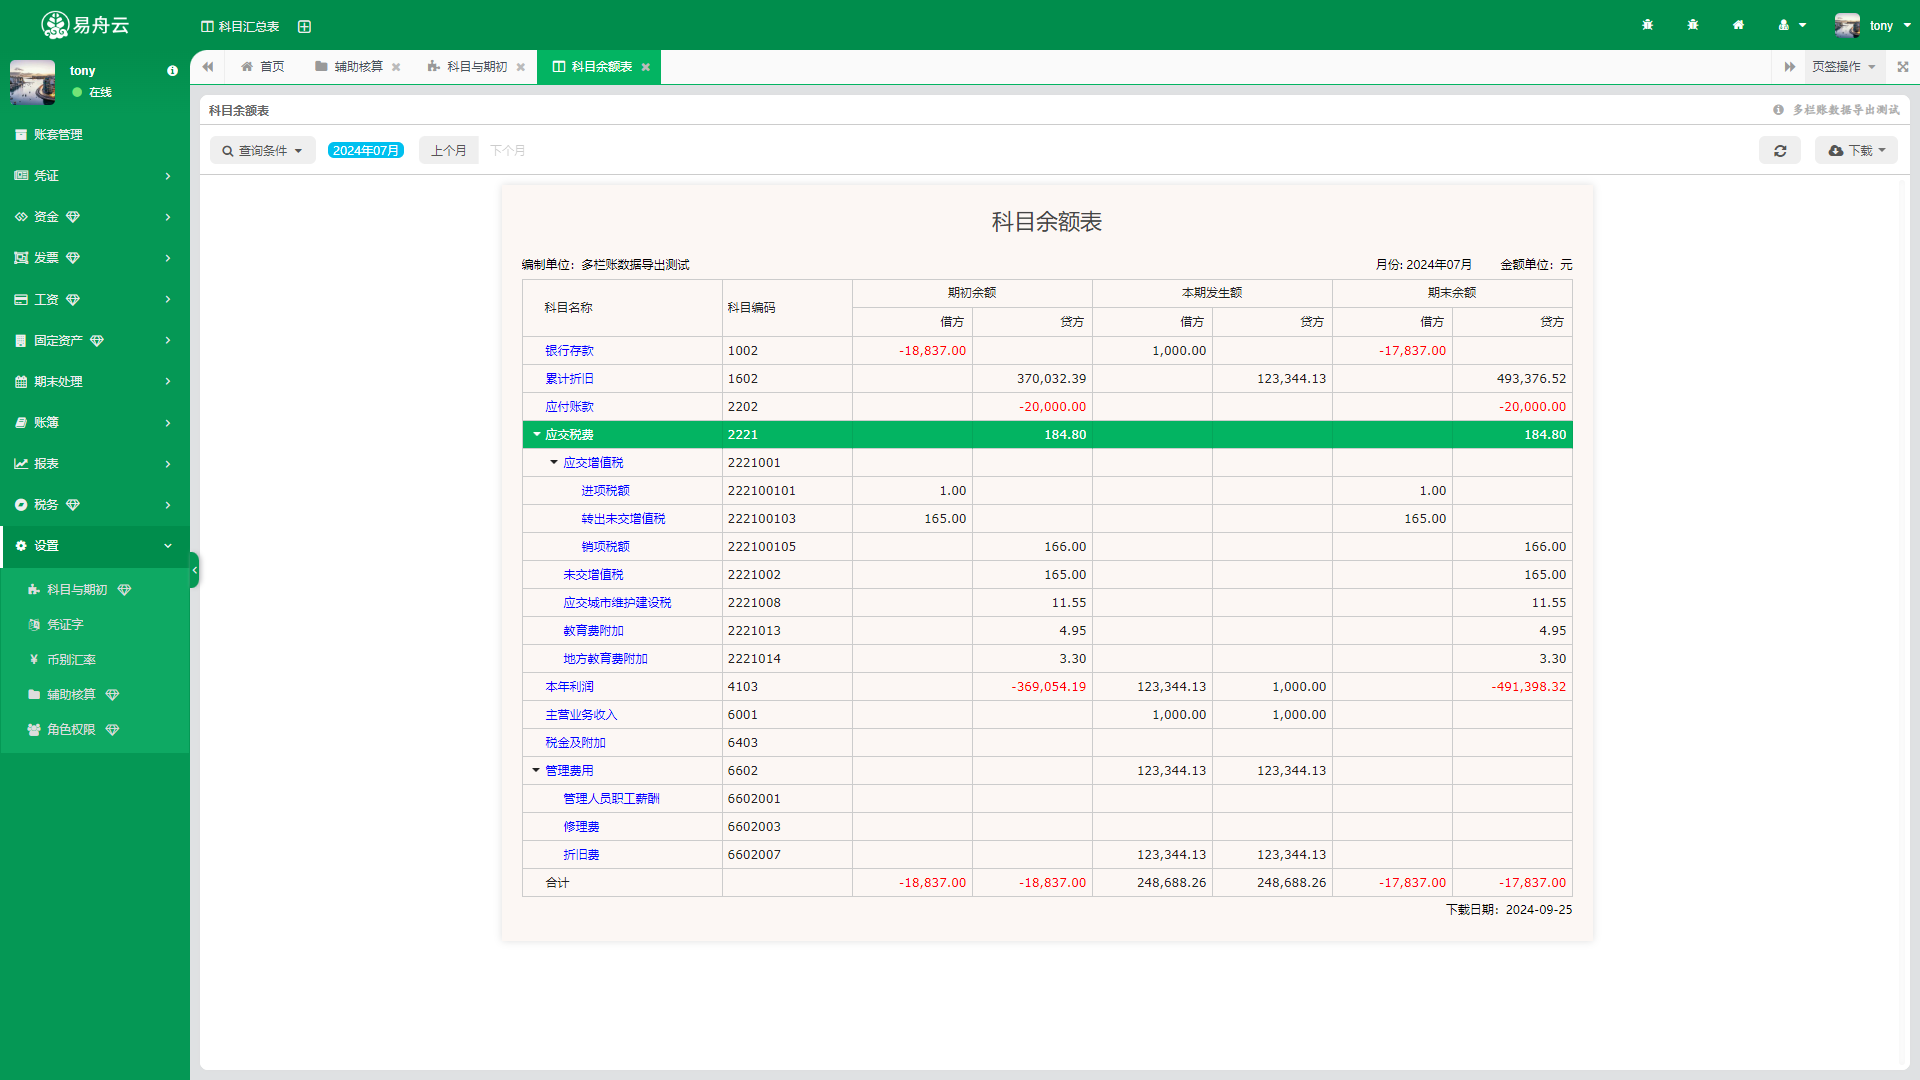Open 科目与期初 submenu item
The image size is (1920, 1080).
pos(95,589)
